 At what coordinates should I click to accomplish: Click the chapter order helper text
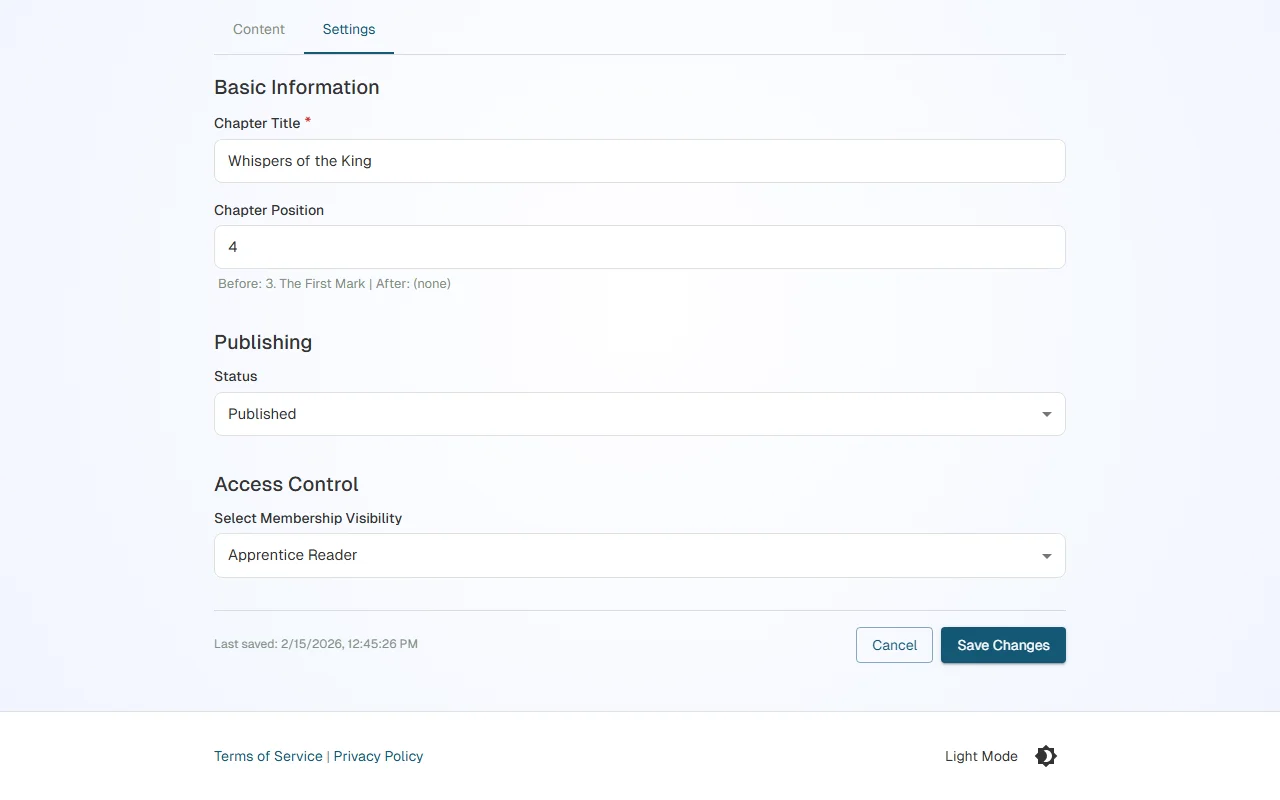pos(332,283)
